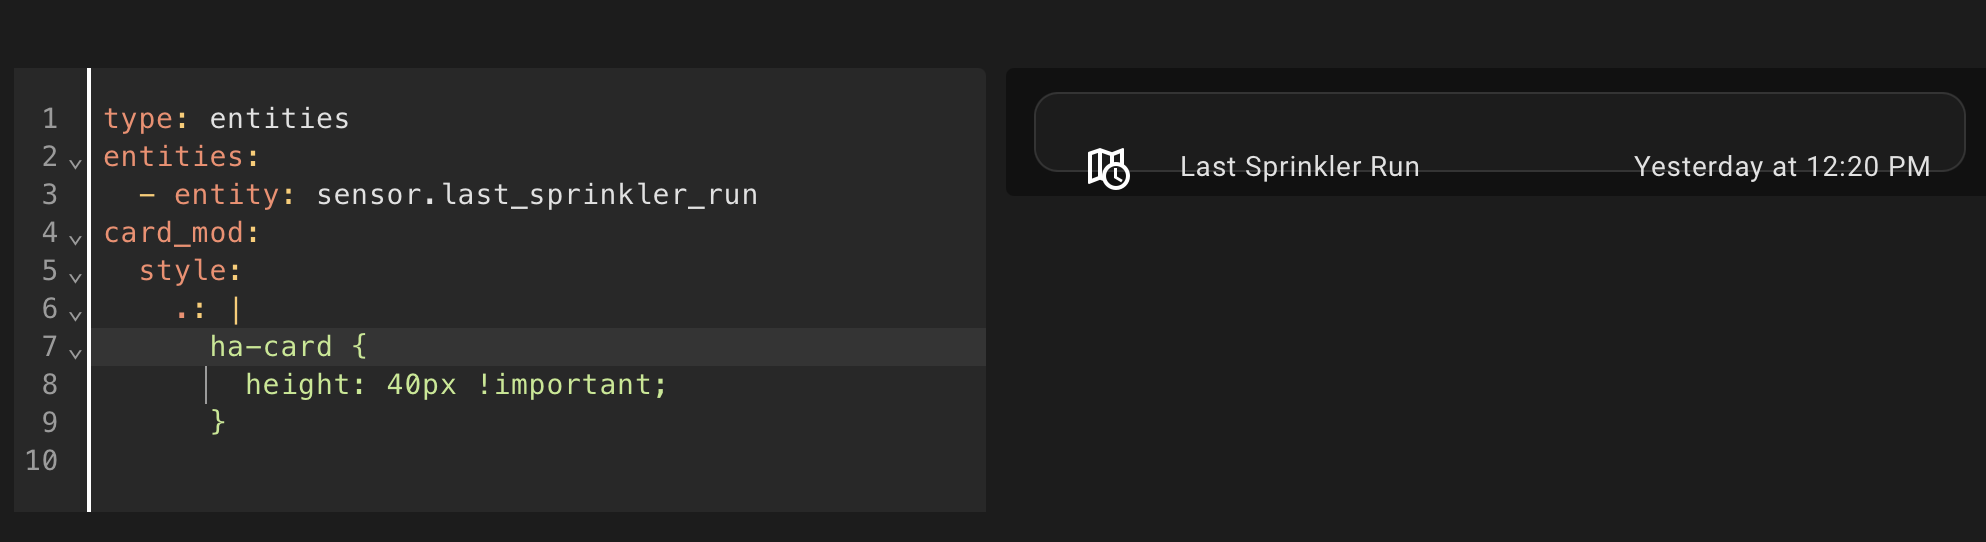This screenshot has height=542, width=1986.
Task: Click line number 1 in the gutter
Action: 49,119
